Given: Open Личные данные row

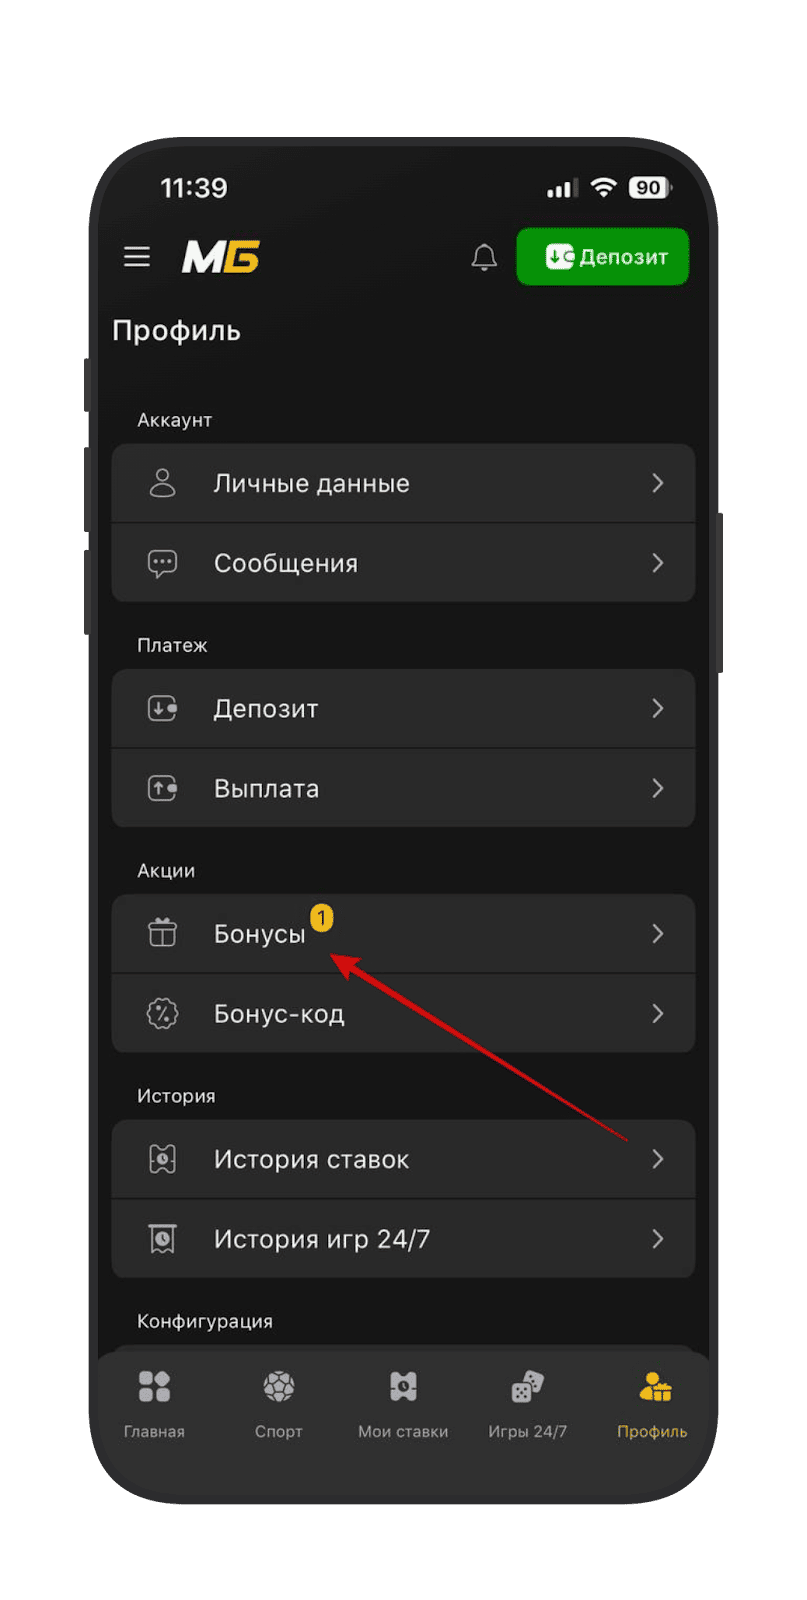Looking at the screenshot, I should (403, 483).
